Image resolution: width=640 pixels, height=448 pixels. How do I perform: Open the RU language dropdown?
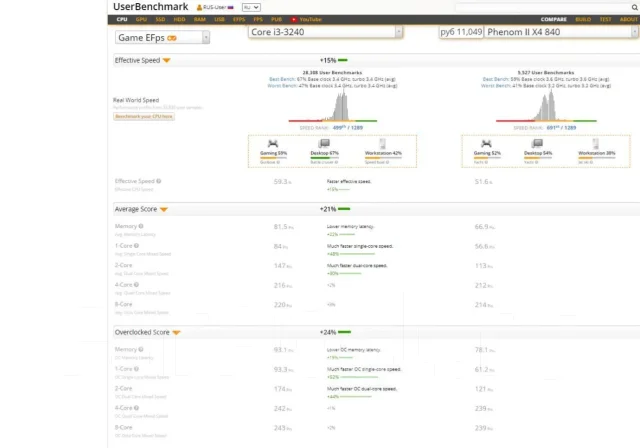251,7
